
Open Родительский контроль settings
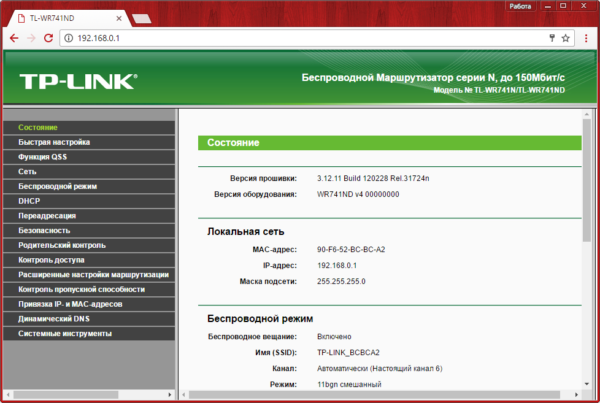point(89,245)
